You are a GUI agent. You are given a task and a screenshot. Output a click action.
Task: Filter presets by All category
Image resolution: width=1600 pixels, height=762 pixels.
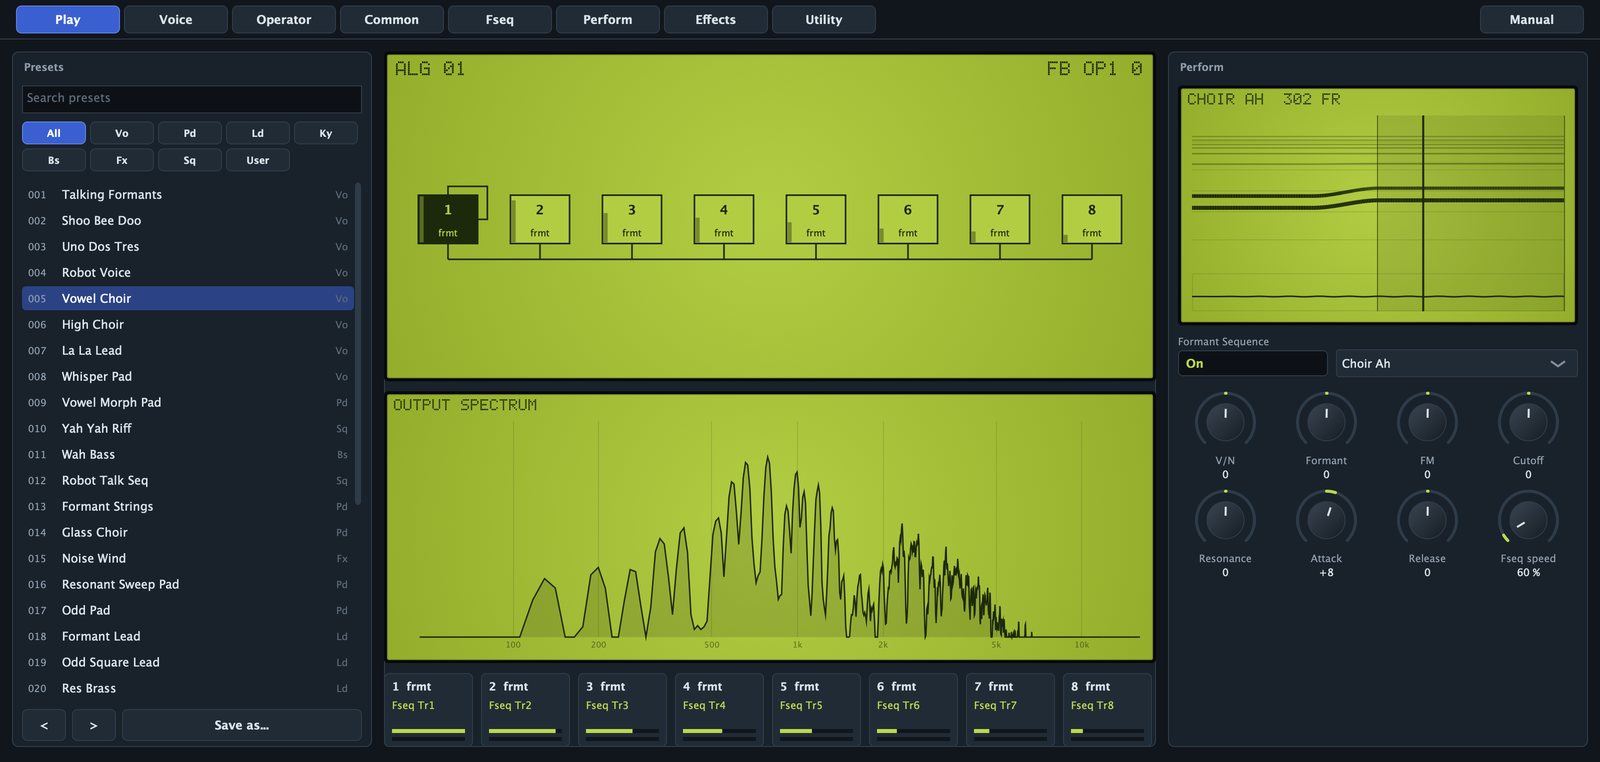click(54, 133)
